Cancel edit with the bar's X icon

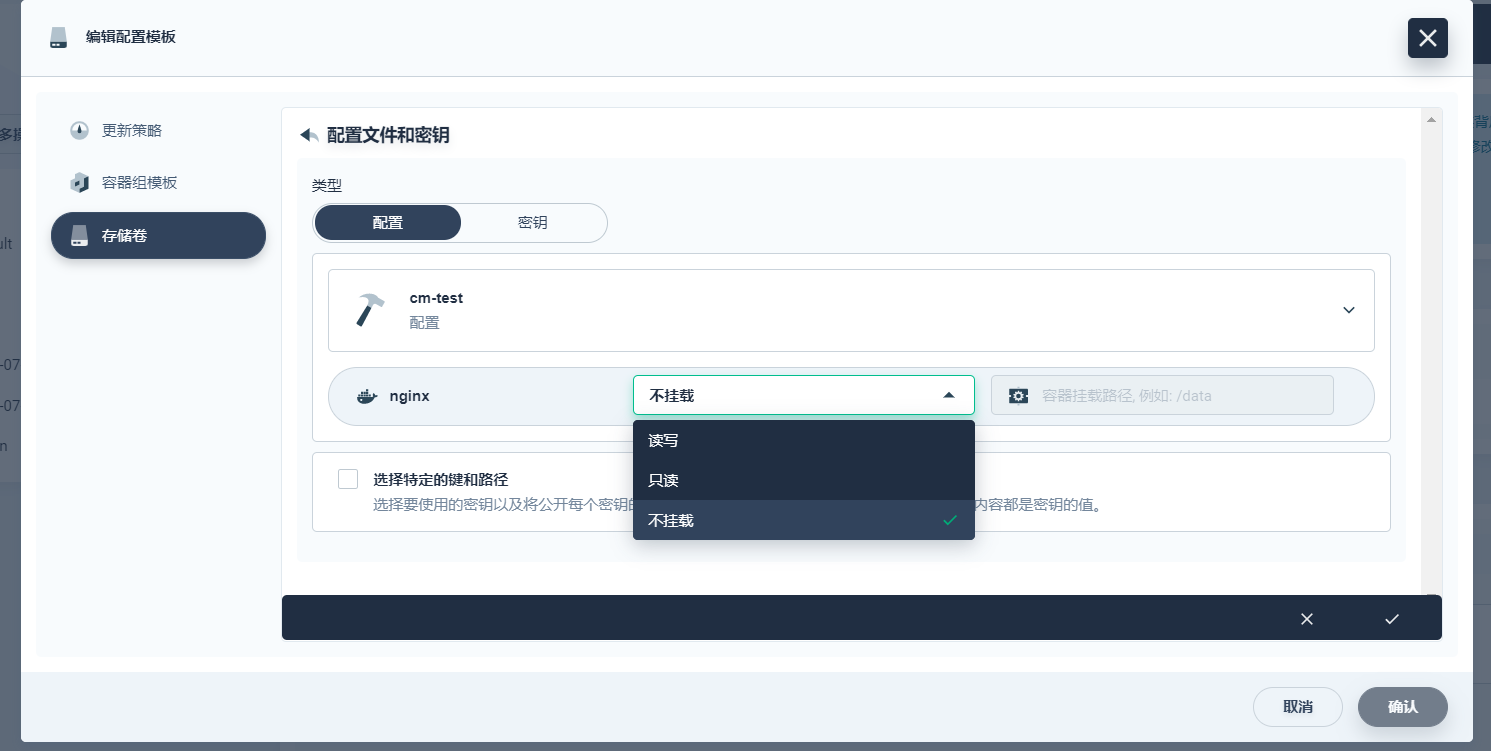(x=1306, y=619)
